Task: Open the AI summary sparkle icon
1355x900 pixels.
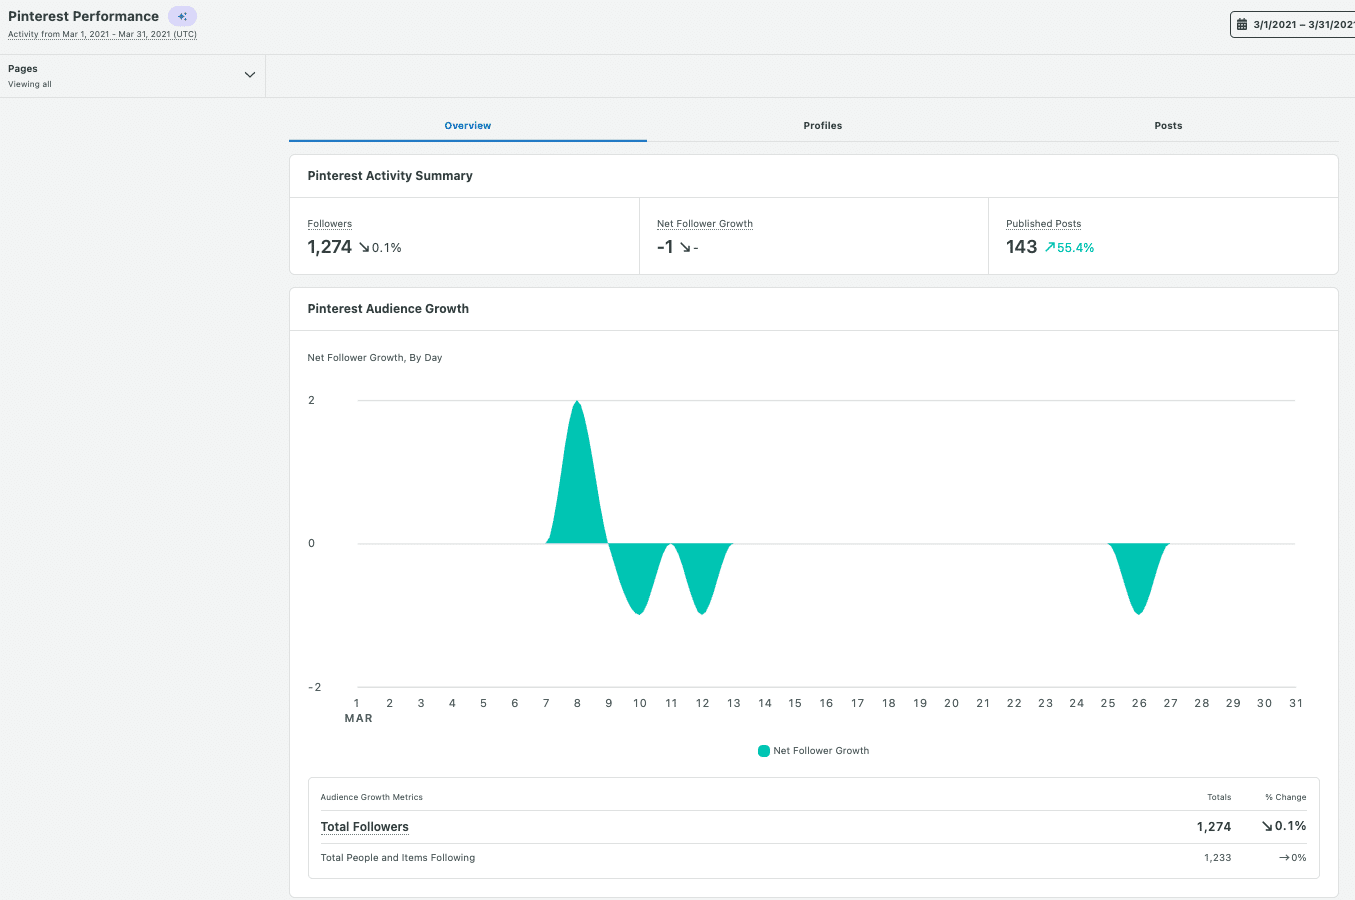Action: tap(182, 16)
